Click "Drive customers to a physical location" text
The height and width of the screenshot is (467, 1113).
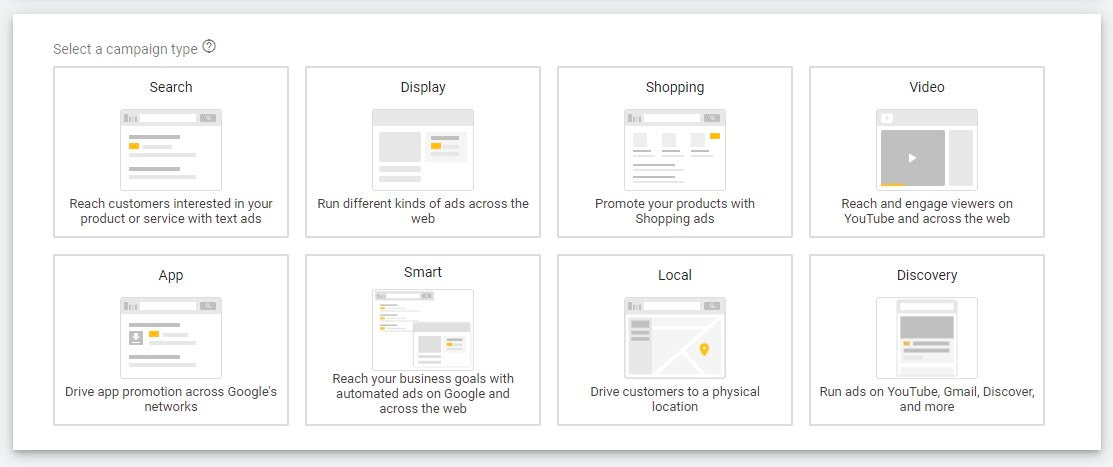(675, 399)
